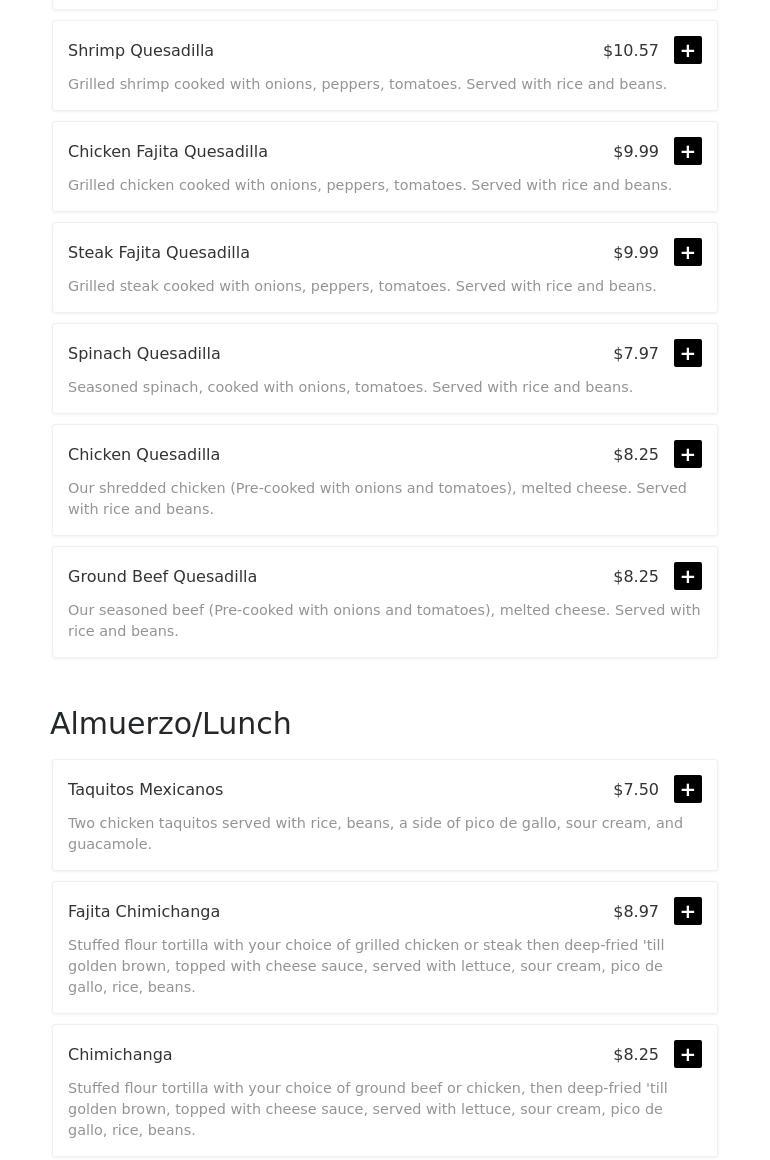Click the Taquitos Mexicanos item title
Viewport: 770px width, 1160px height.
coord(146,789)
